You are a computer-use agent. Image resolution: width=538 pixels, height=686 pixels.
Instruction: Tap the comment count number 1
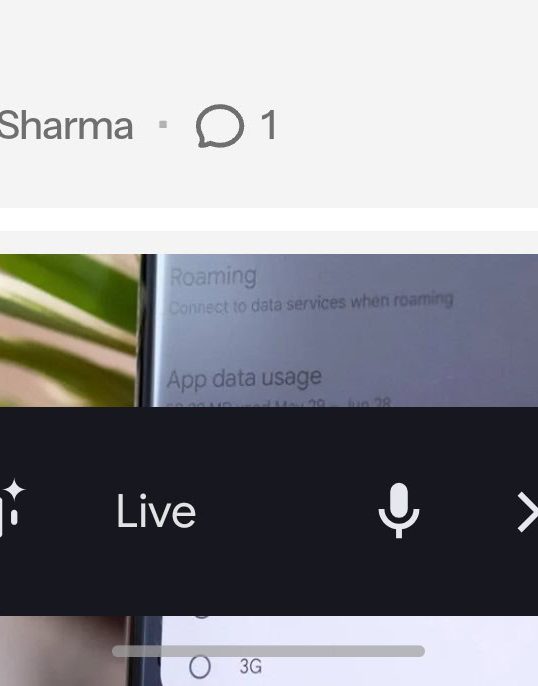tap(269, 126)
